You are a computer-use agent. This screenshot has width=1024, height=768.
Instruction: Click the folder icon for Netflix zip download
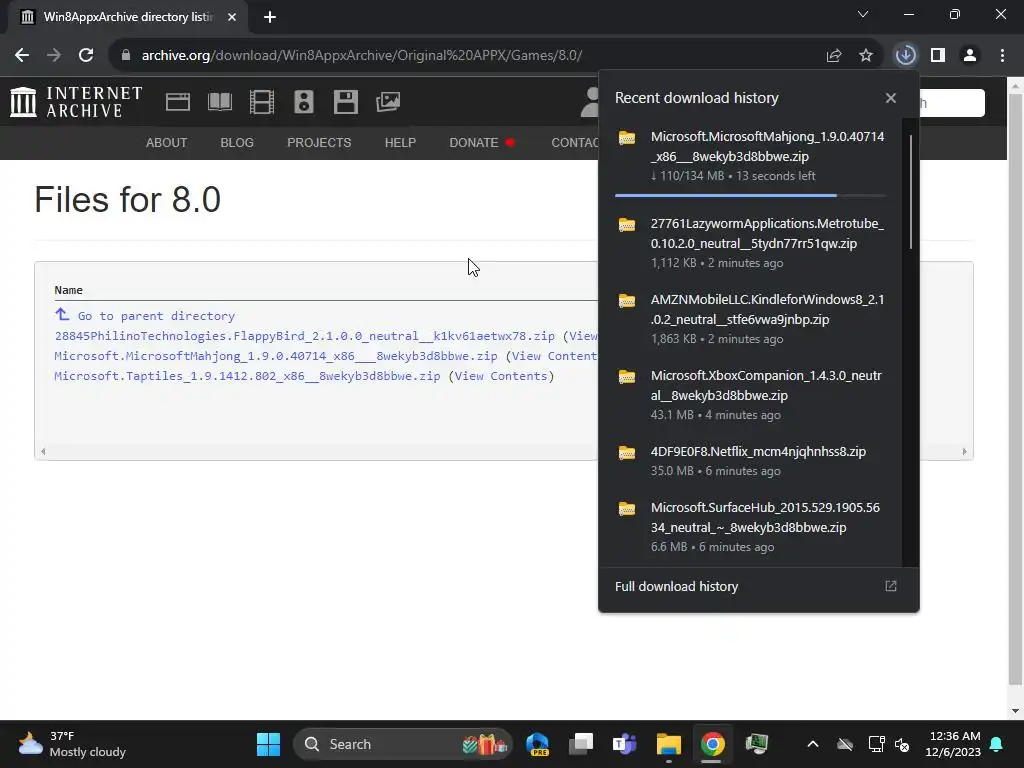627,453
